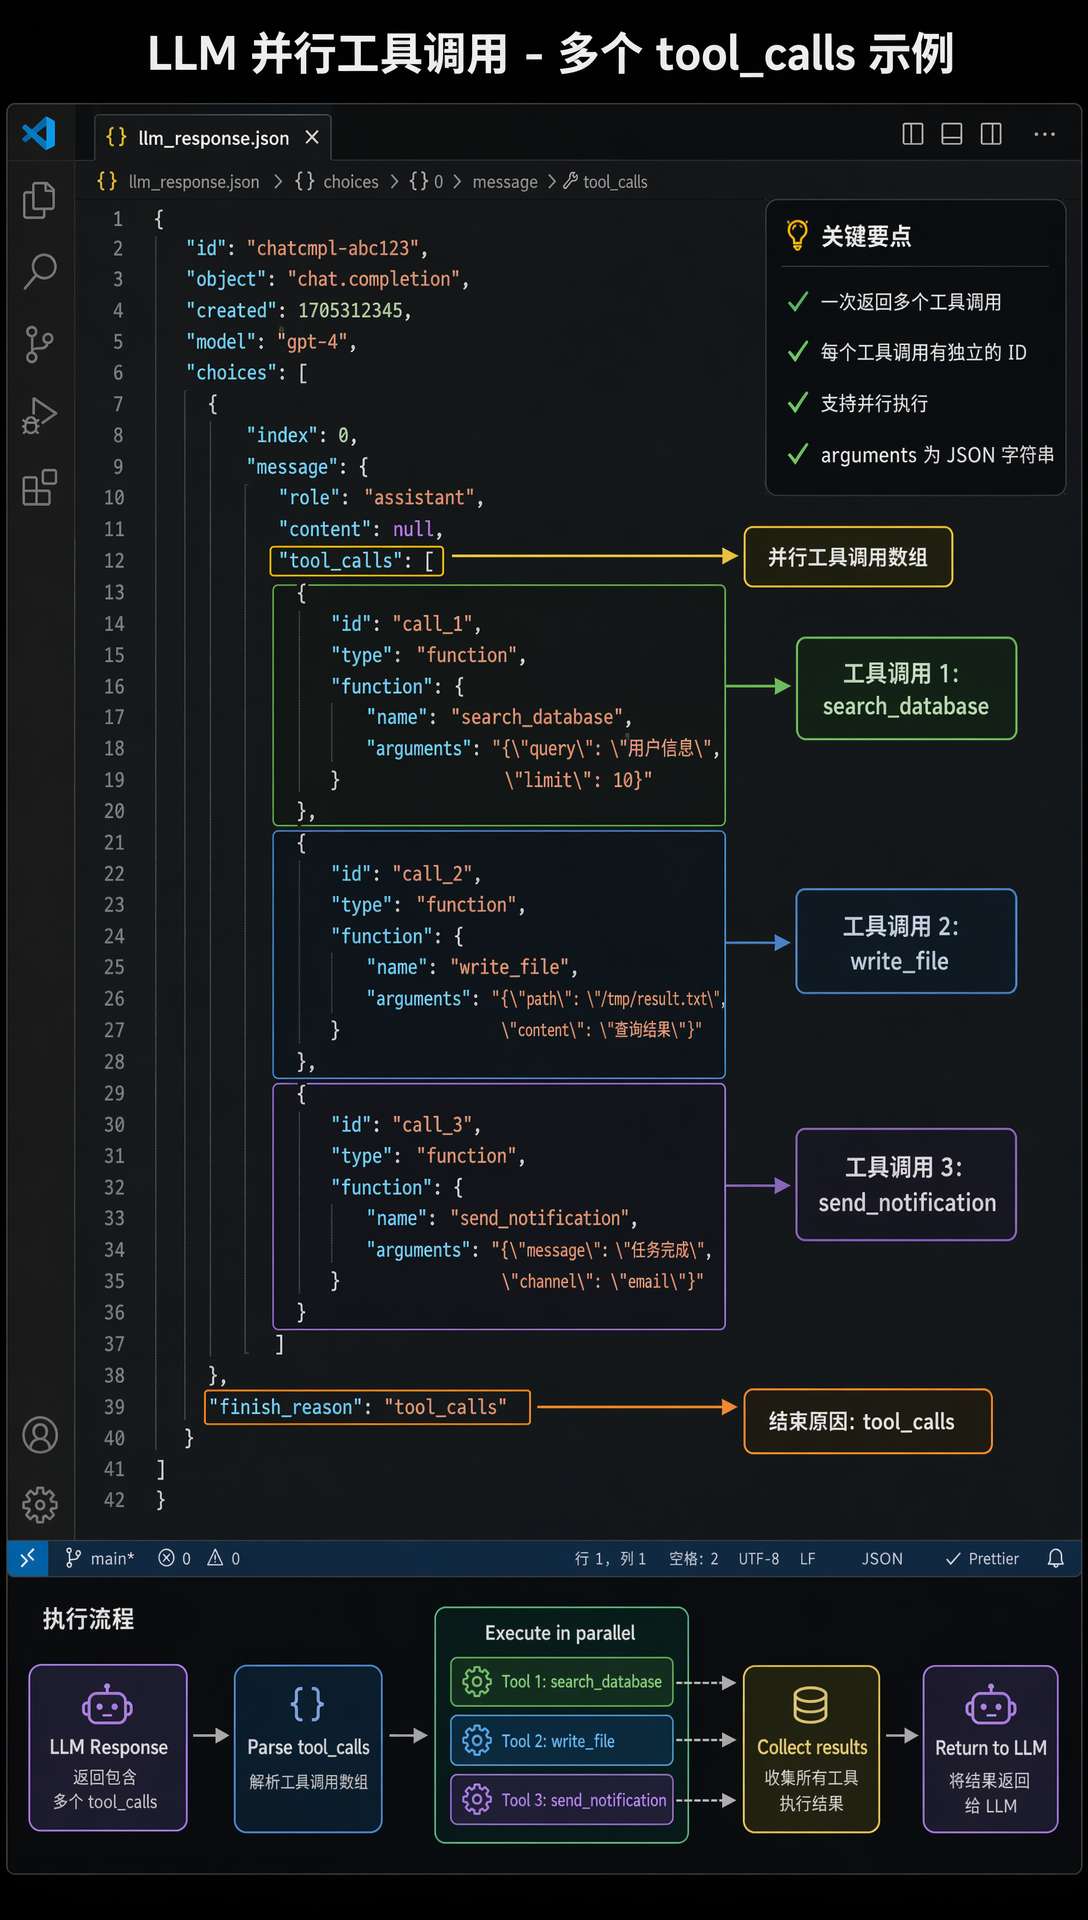
Task: Click the main* branch in status bar
Action: 100,1558
